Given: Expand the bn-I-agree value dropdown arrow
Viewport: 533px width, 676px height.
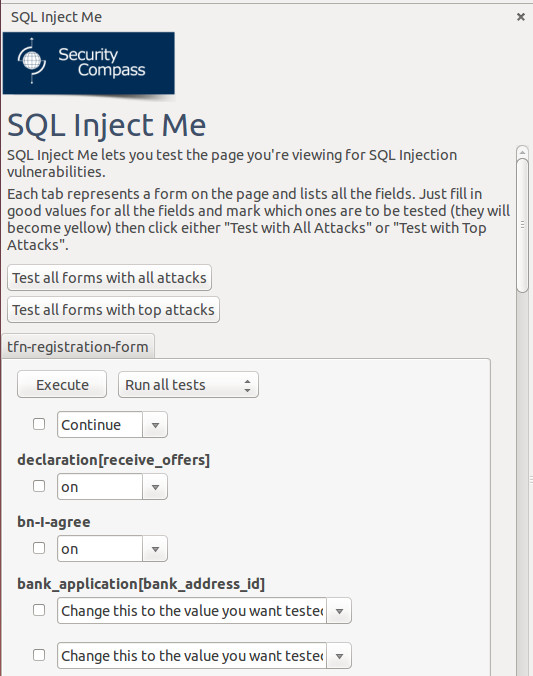Looking at the screenshot, I should (155, 549).
